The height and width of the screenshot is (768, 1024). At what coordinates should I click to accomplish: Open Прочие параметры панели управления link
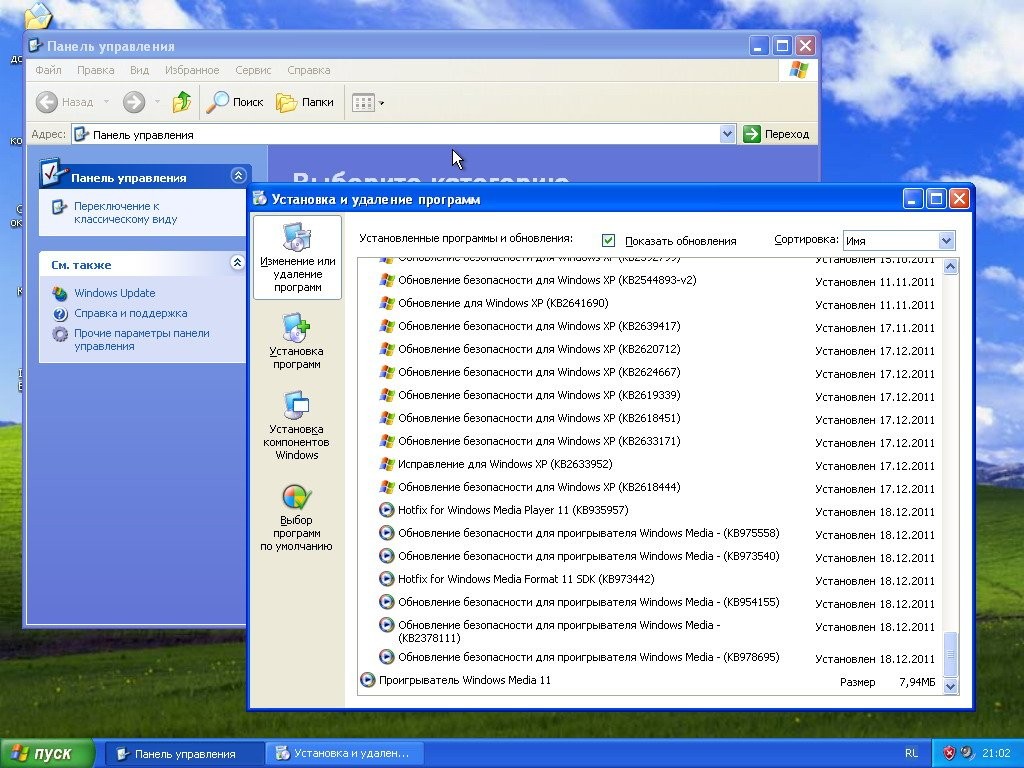click(142, 340)
